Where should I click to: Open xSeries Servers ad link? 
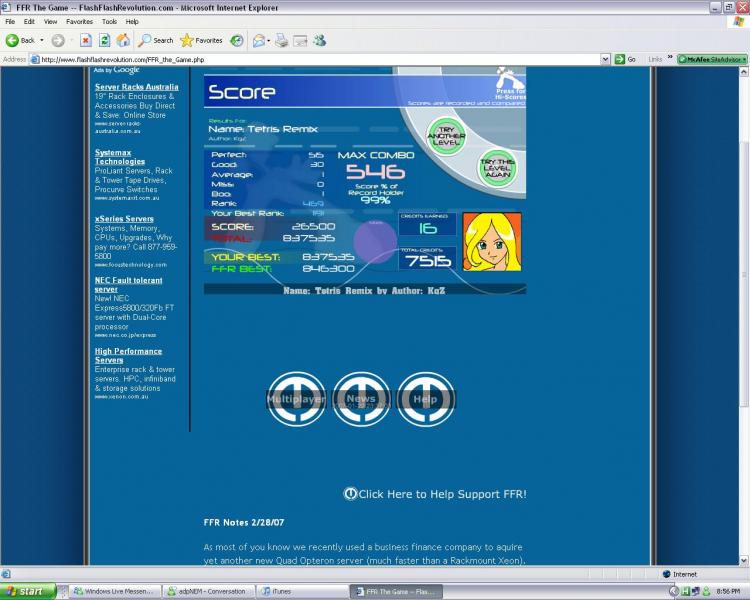coord(124,219)
